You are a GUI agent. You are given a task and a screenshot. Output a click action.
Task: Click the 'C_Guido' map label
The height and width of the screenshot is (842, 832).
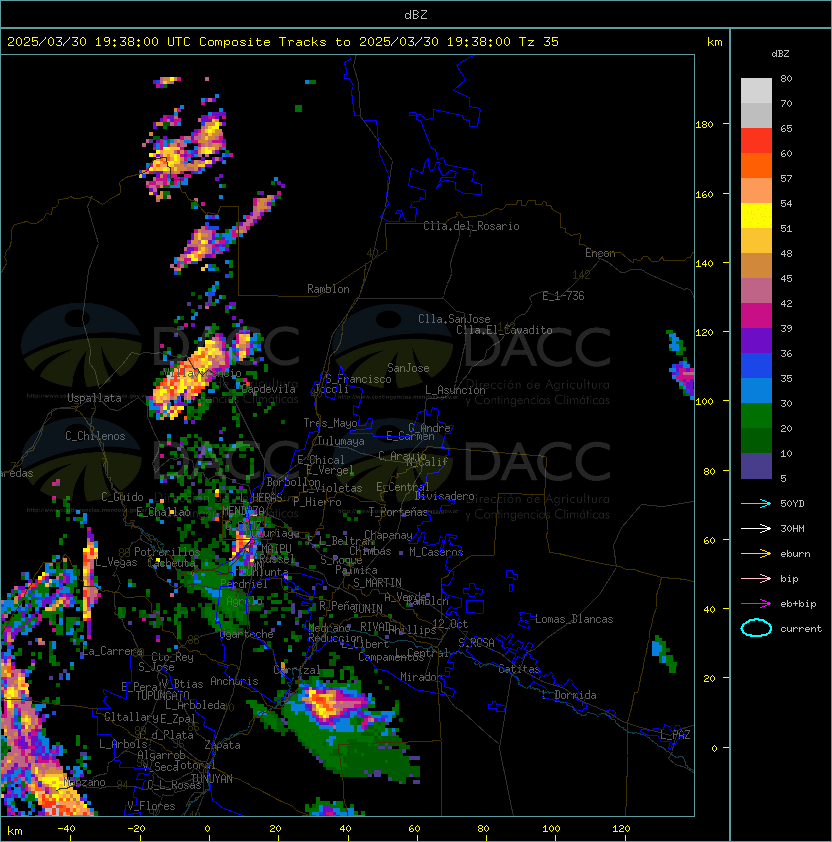[122, 497]
